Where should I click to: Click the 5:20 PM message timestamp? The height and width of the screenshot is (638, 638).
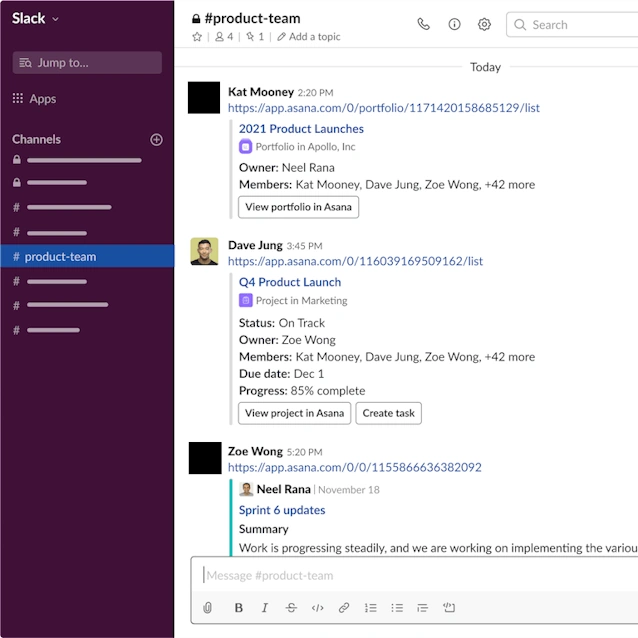point(304,452)
